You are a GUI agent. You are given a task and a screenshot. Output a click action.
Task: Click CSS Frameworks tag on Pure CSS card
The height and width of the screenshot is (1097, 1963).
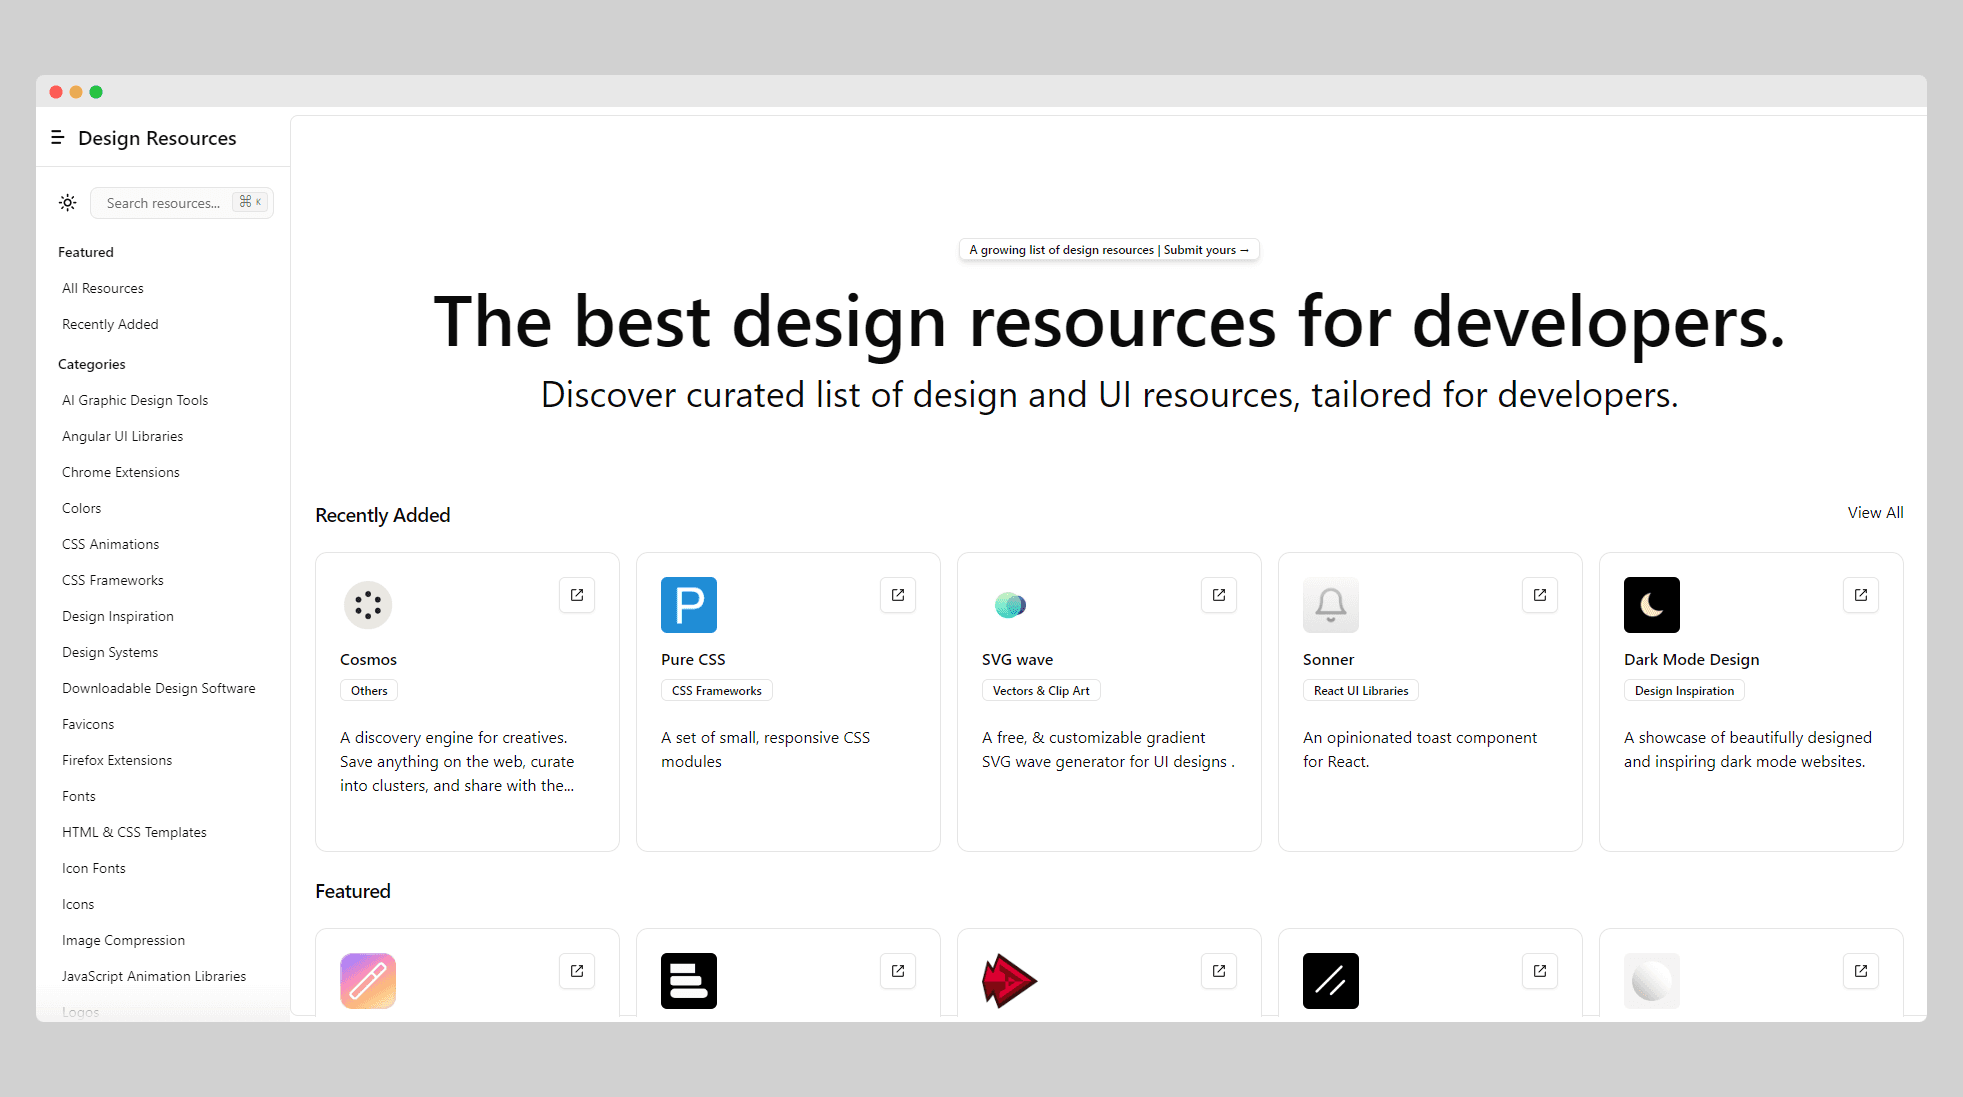point(717,691)
